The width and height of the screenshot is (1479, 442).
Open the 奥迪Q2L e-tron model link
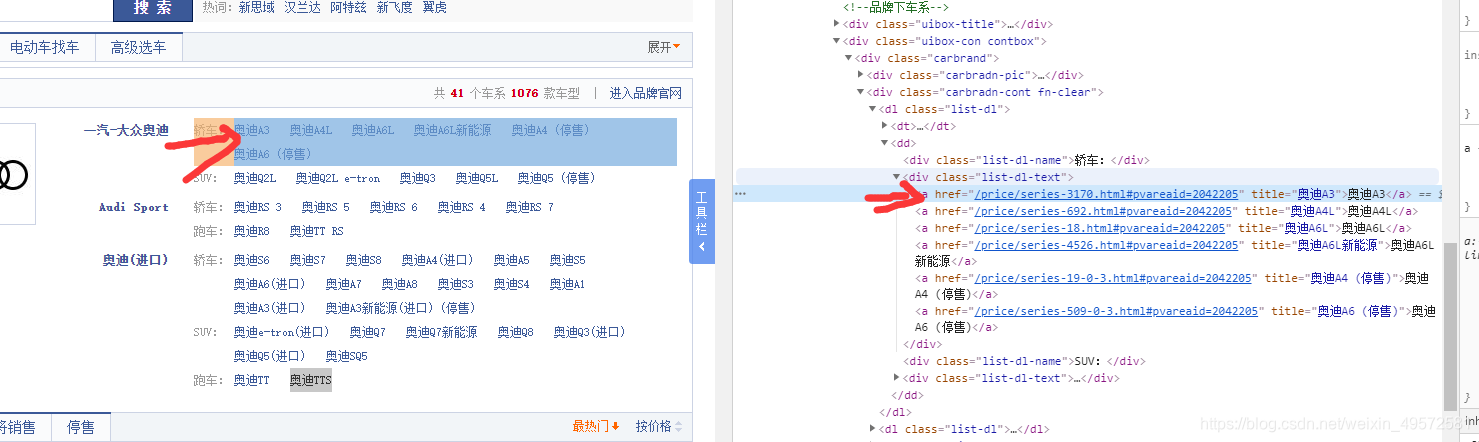pos(338,178)
